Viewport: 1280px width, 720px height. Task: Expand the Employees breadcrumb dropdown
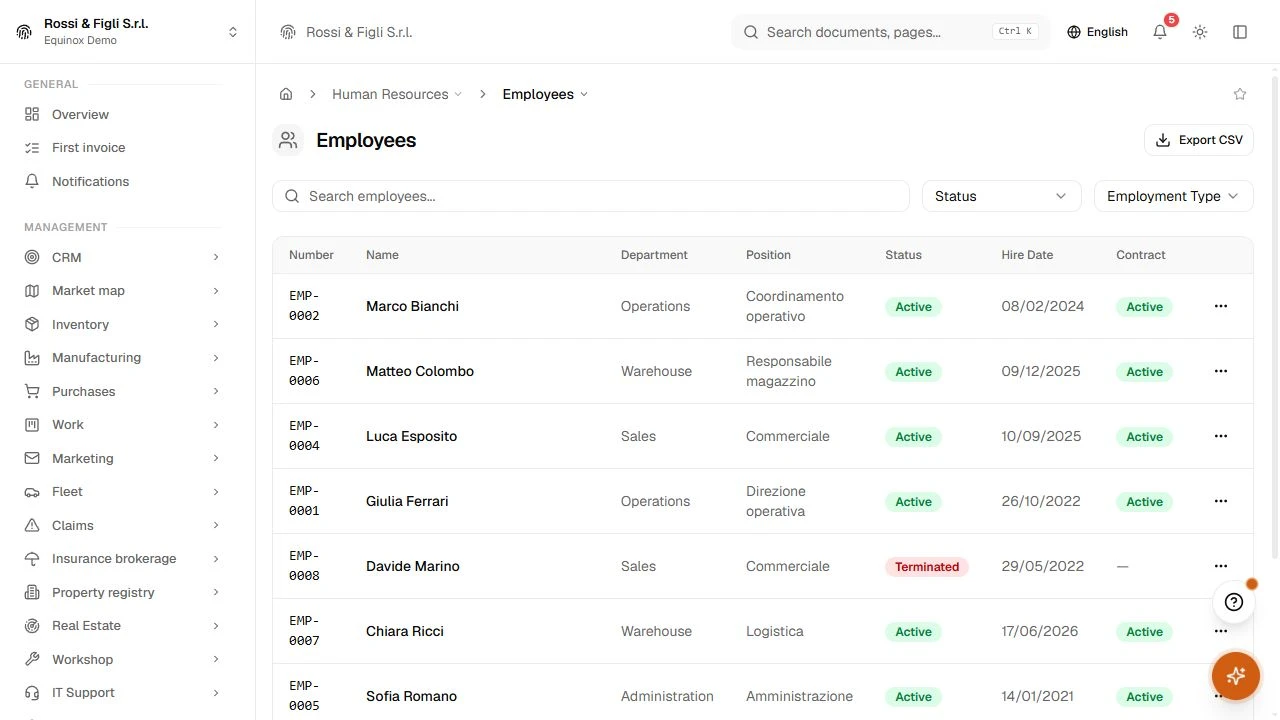tap(545, 94)
